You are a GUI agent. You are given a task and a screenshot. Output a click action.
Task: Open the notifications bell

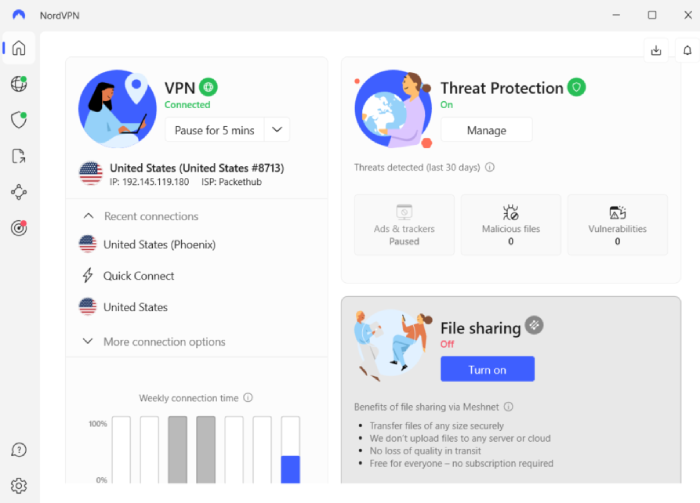(x=688, y=50)
